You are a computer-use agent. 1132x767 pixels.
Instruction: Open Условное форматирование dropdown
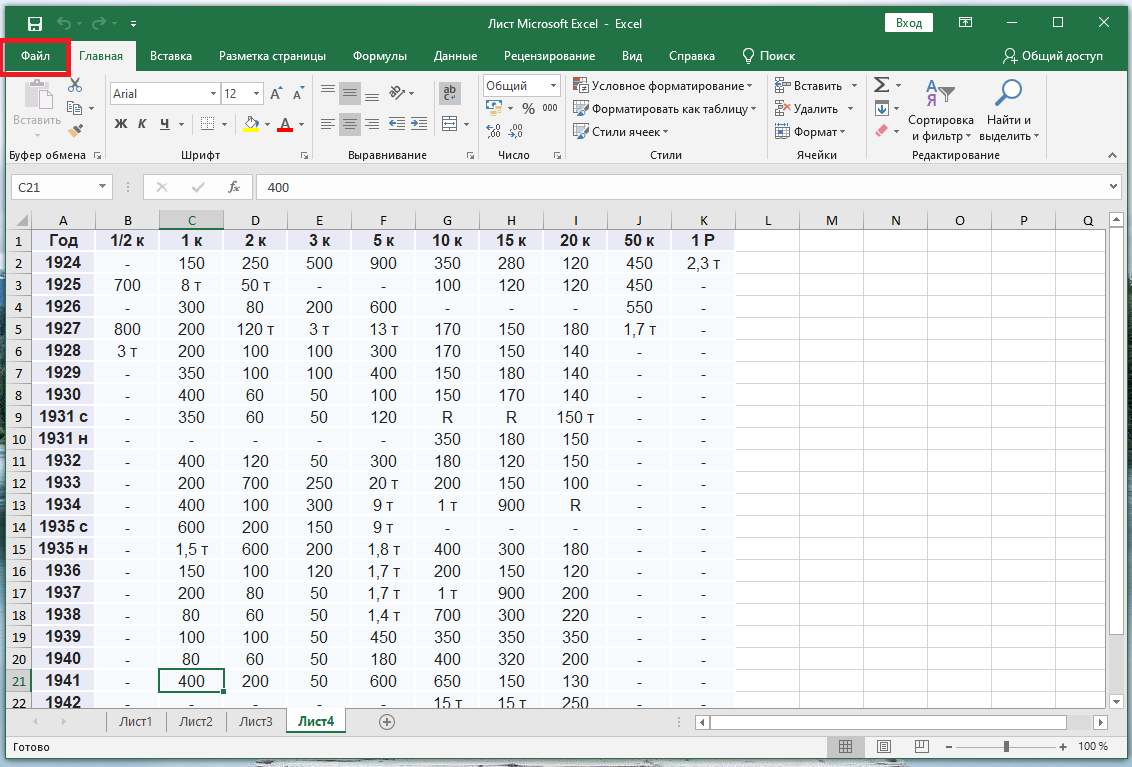(x=663, y=86)
